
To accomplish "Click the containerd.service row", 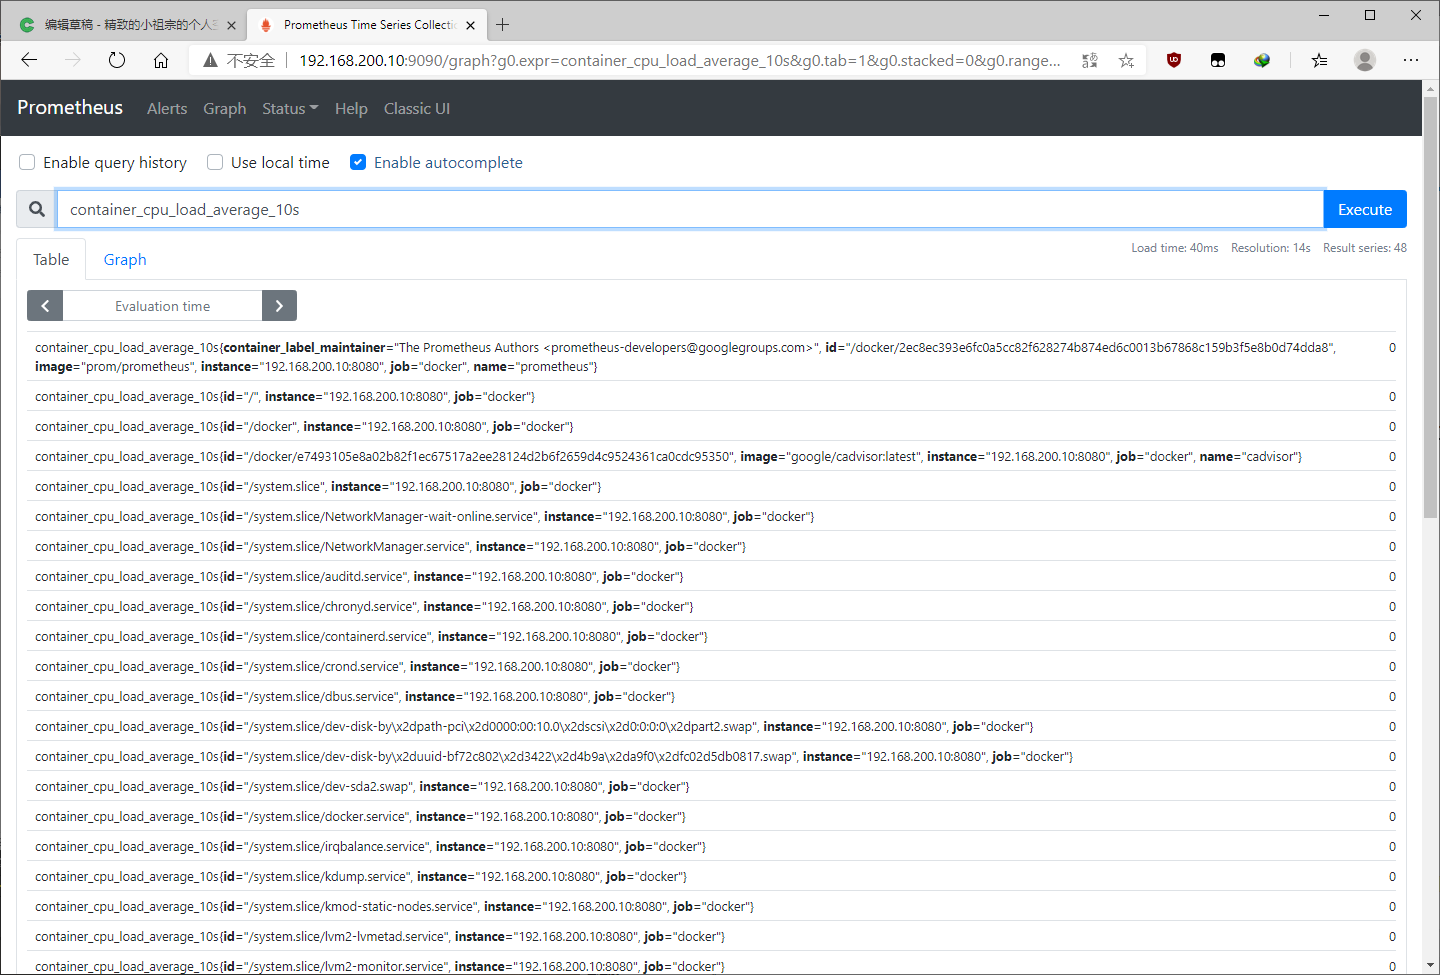I will (711, 636).
